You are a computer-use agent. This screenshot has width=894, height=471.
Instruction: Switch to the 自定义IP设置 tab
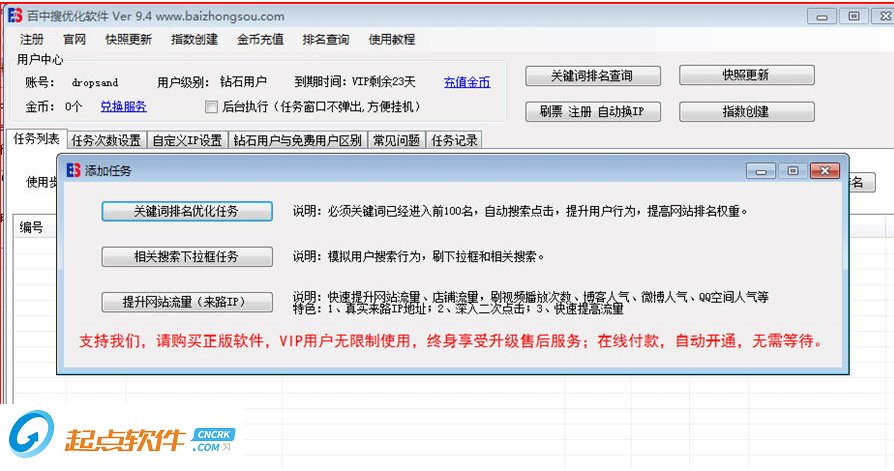tap(188, 140)
